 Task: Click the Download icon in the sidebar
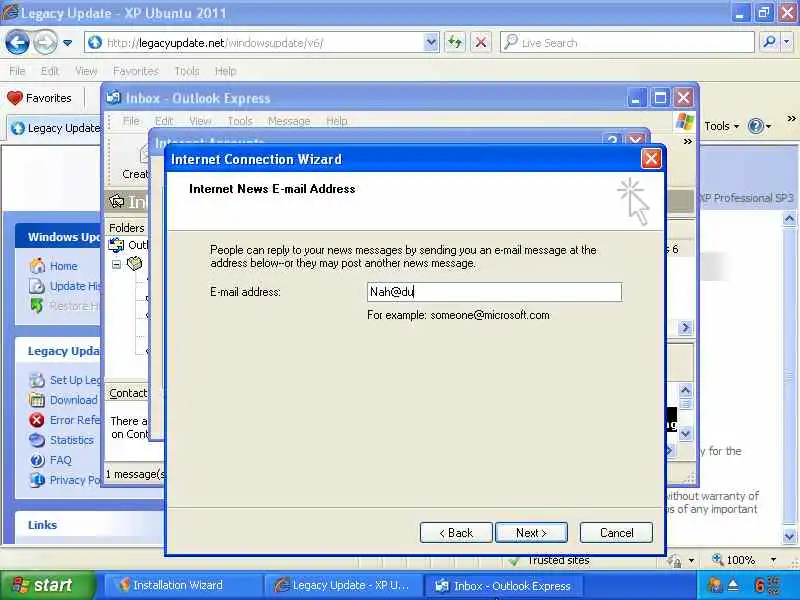pos(37,400)
